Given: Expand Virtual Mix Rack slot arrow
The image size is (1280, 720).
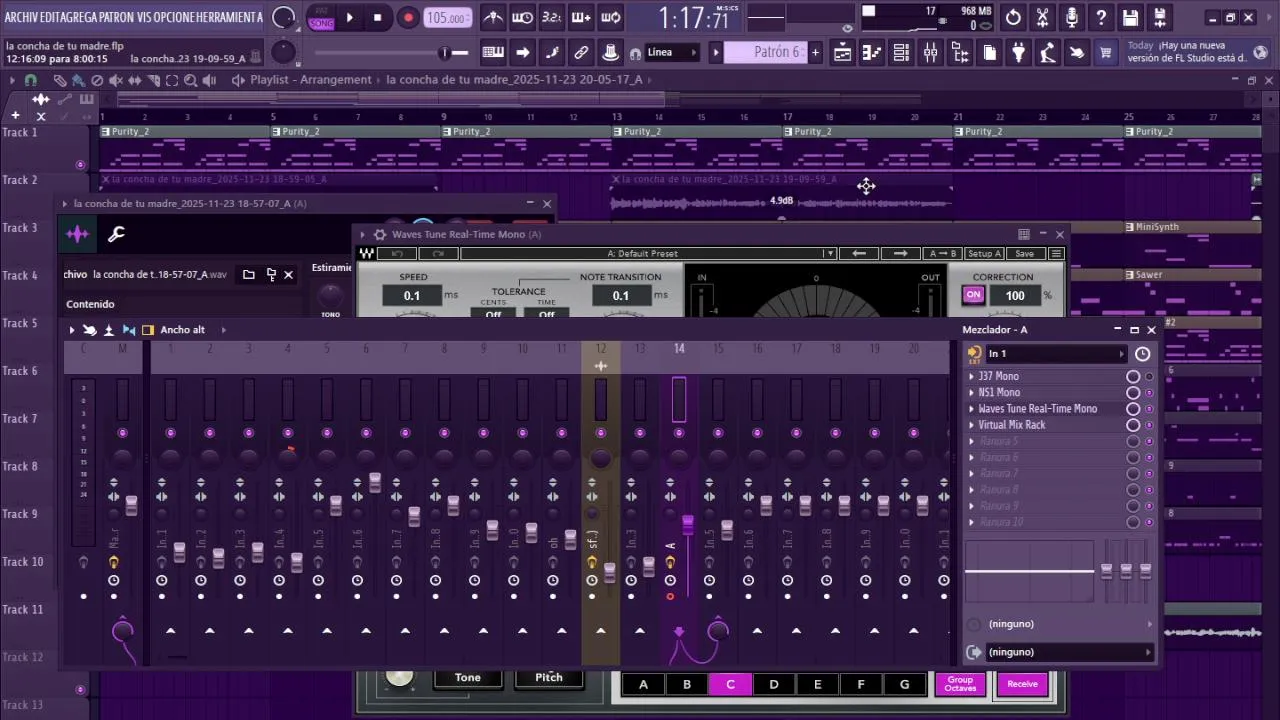Looking at the screenshot, I should [x=971, y=425].
